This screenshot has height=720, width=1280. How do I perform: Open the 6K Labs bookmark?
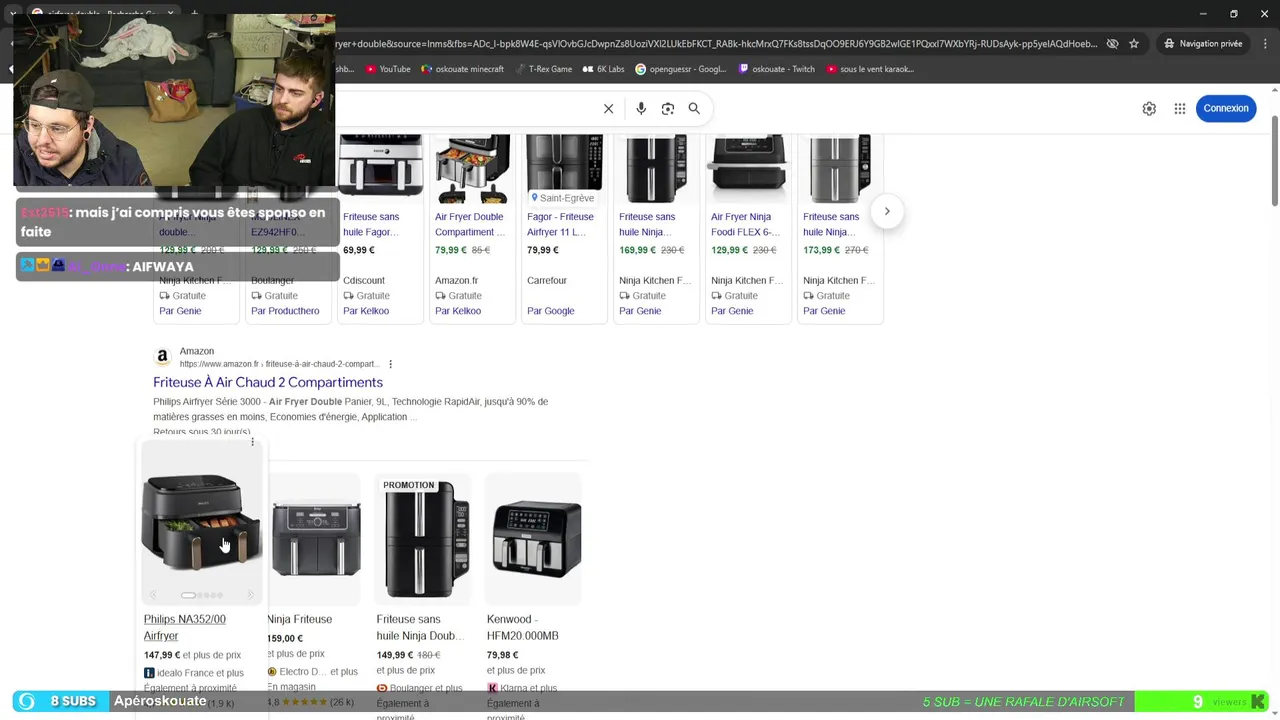[x=603, y=69]
